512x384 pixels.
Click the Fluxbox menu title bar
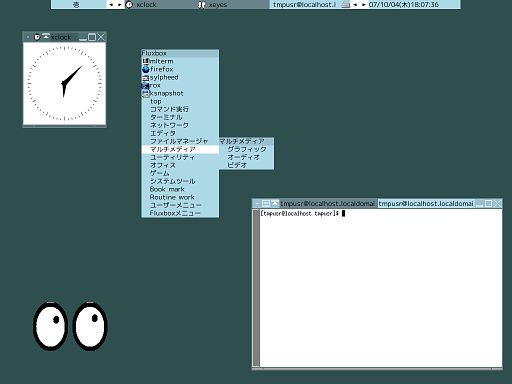point(180,53)
